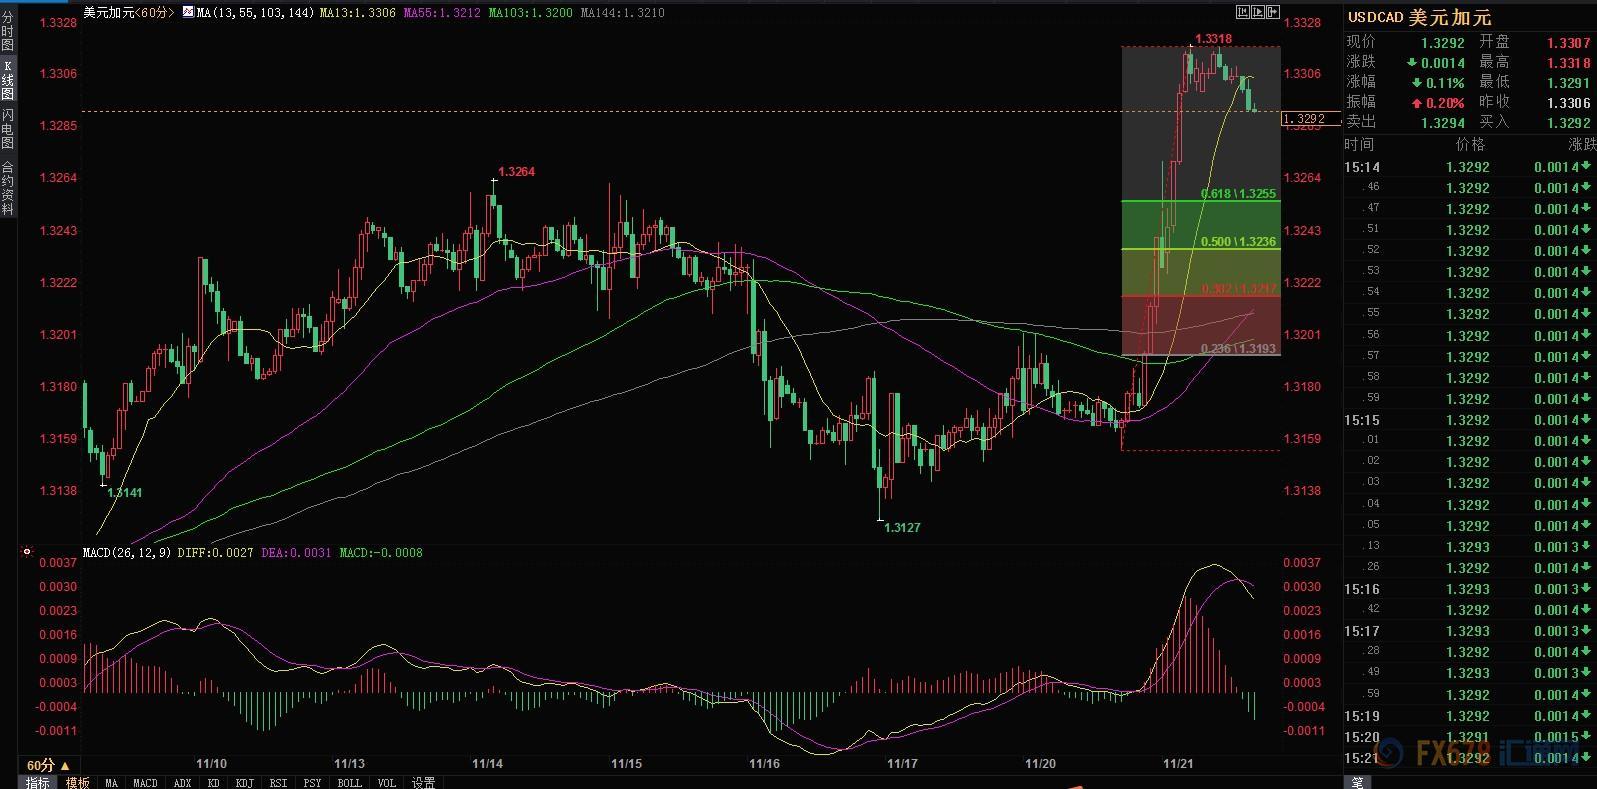The height and width of the screenshot is (789, 1597).
Task: Click the 15:15 tick row
Action: click(1470, 420)
